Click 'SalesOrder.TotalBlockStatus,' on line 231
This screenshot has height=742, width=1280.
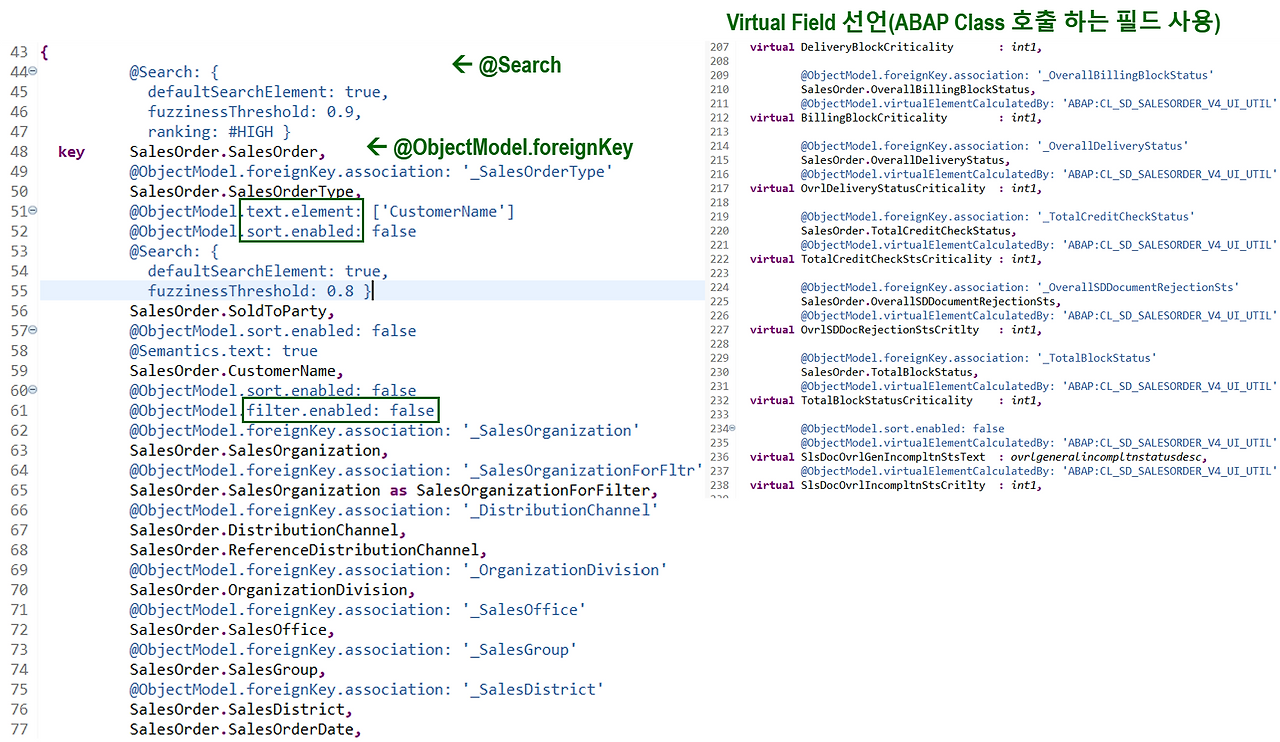click(x=889, y=372)
